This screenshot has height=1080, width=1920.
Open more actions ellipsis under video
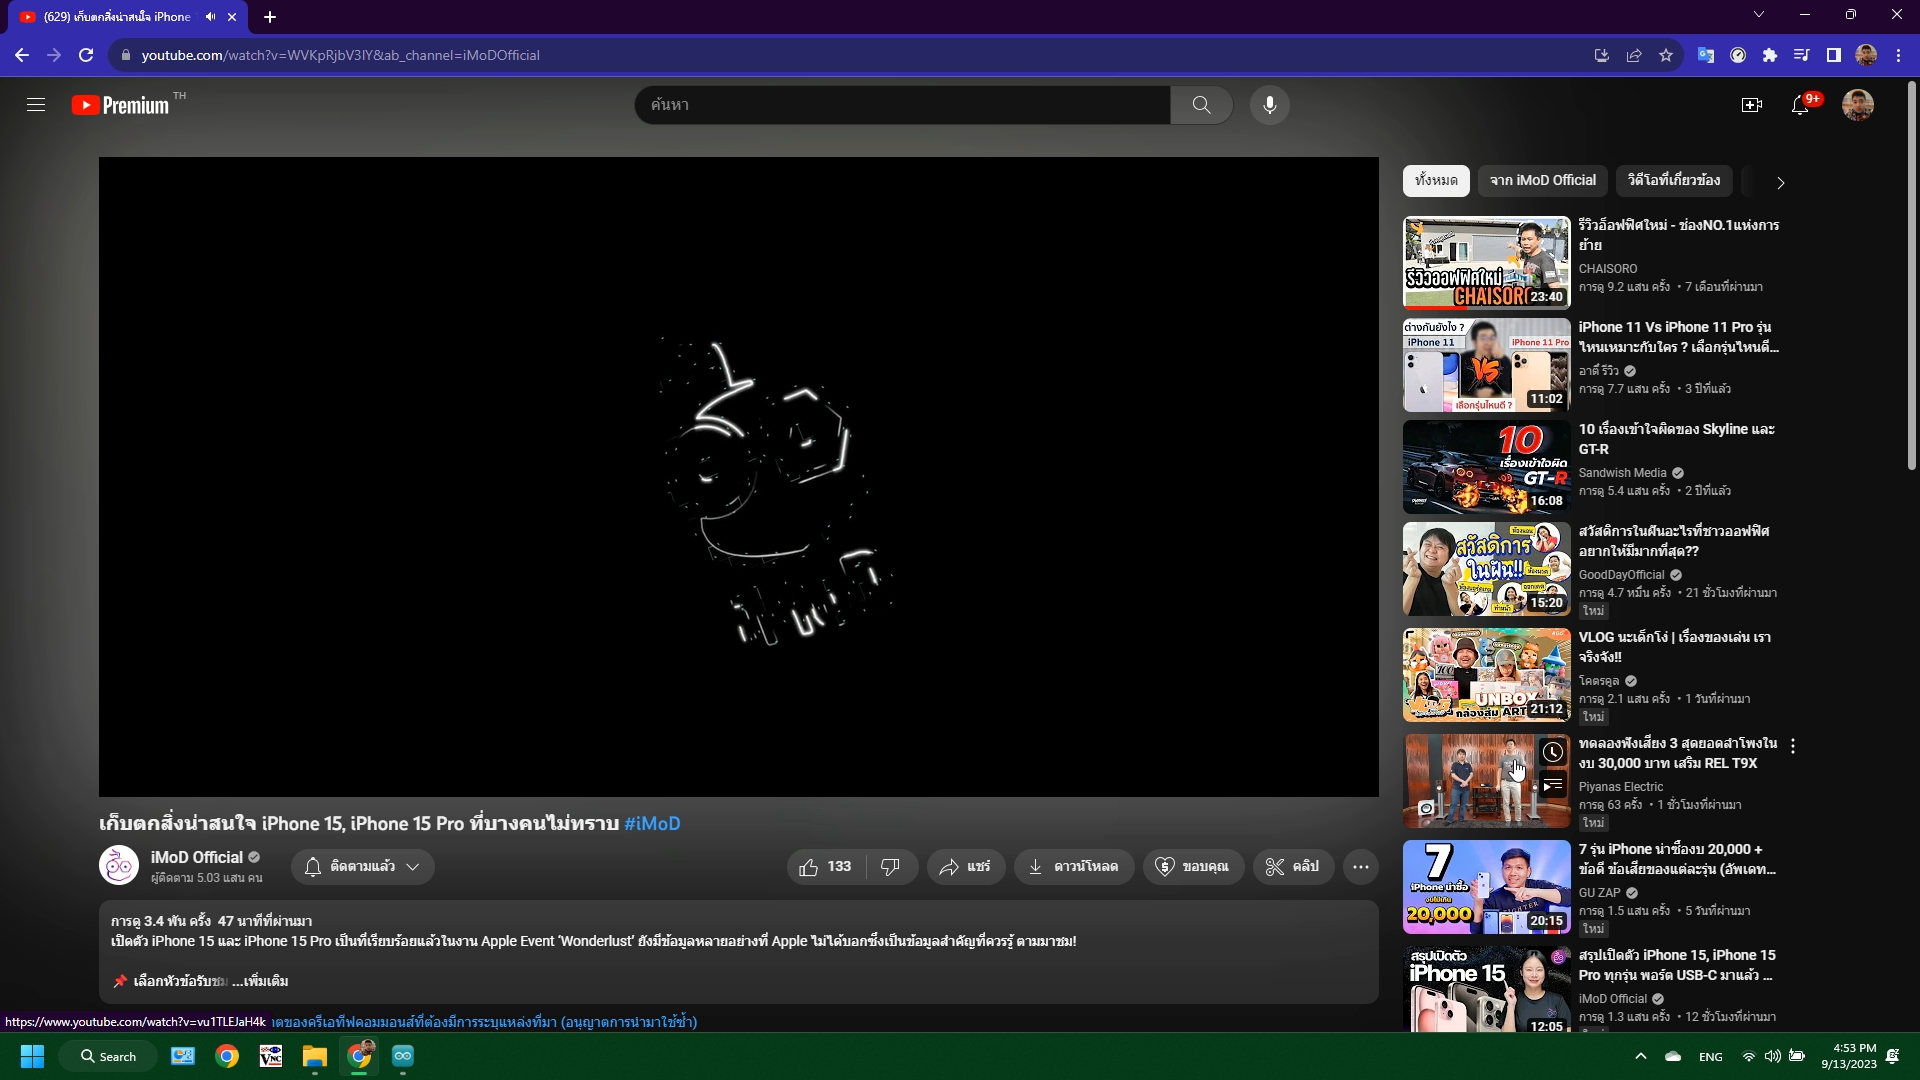pyautogui.click(x=1361, y=867)
